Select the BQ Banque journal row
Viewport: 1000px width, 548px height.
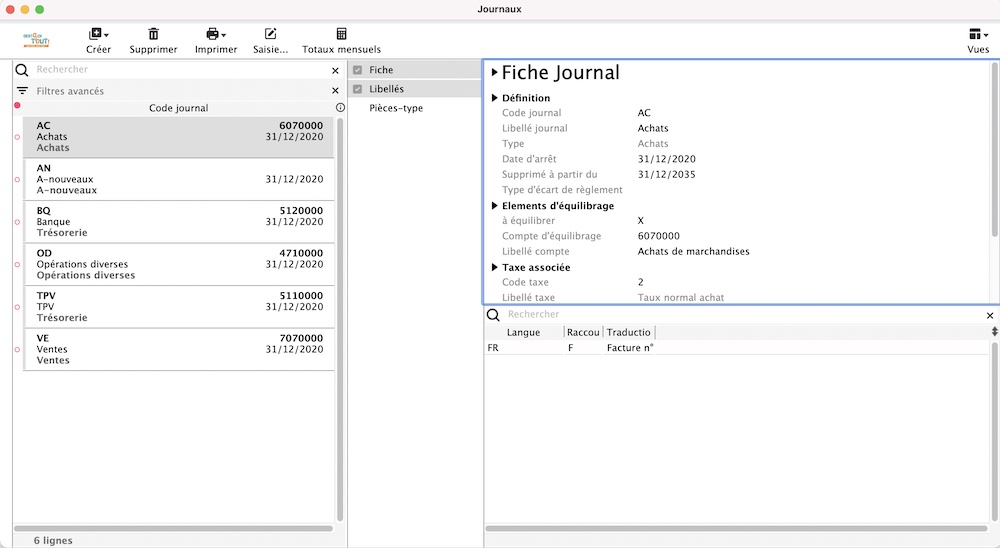coord(179,222)
